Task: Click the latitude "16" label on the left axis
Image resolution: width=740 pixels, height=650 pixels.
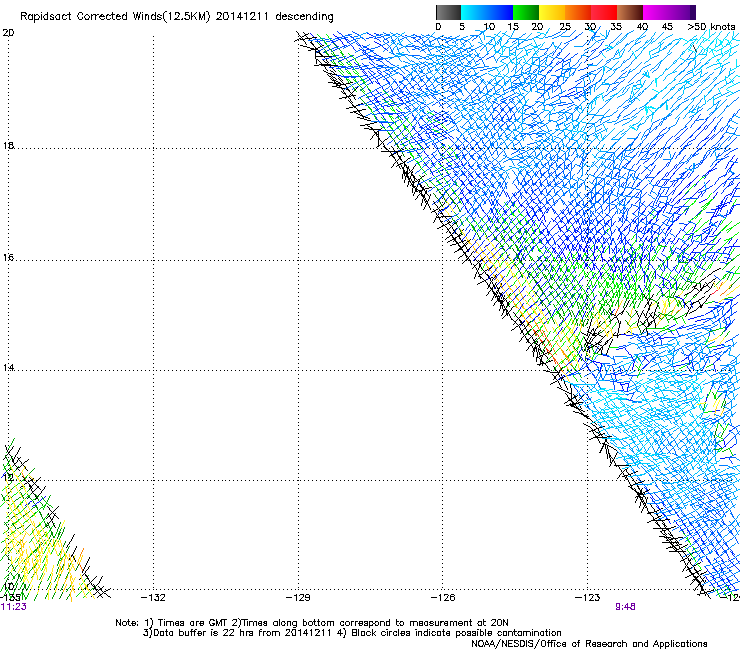Action: [8, 258]
